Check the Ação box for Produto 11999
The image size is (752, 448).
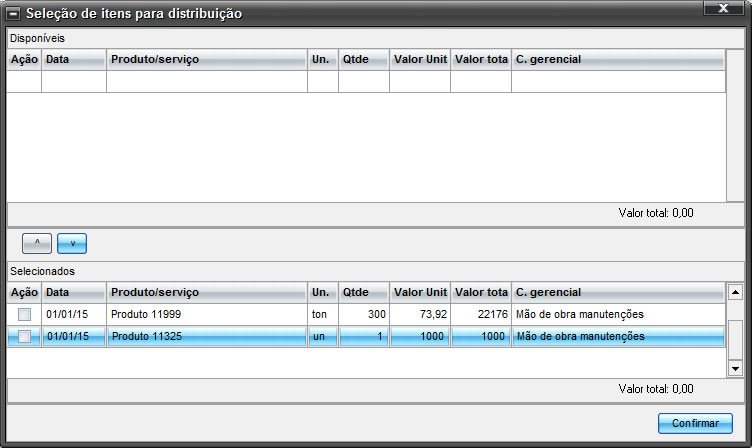pyautogui.click(x=24, y=314)
